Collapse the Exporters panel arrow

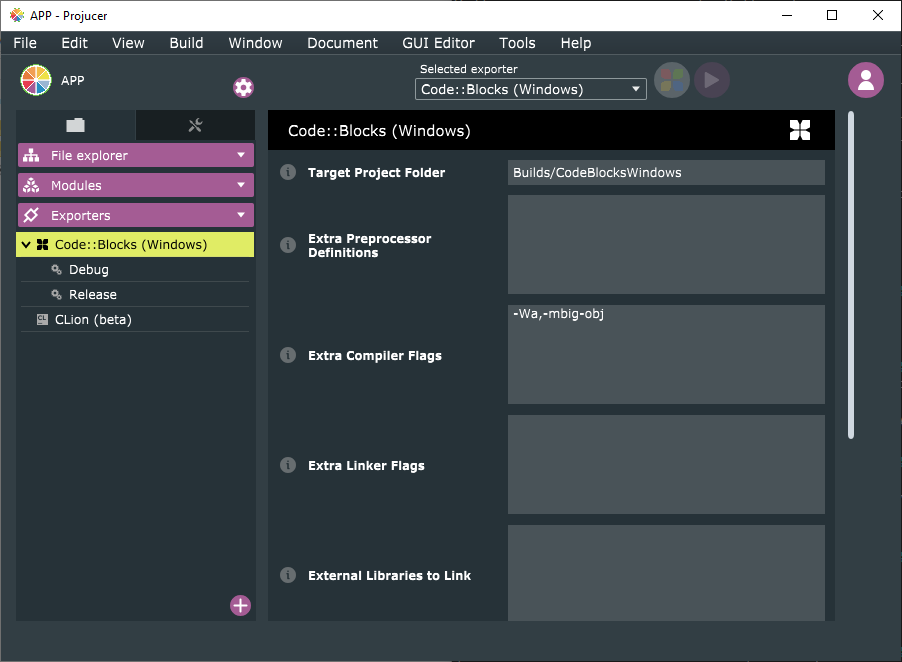[241, 215]
